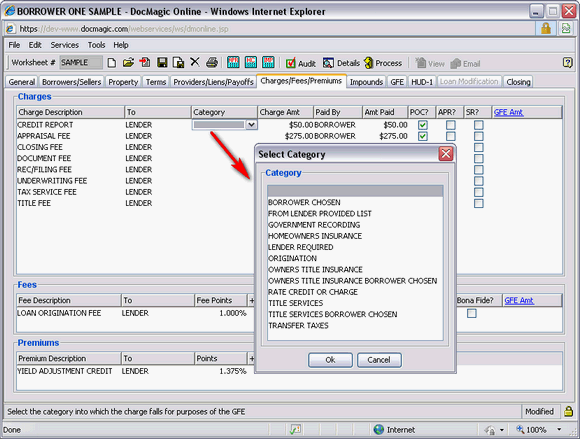Click the padlock icon in the address bar

[x=546, y=28]
